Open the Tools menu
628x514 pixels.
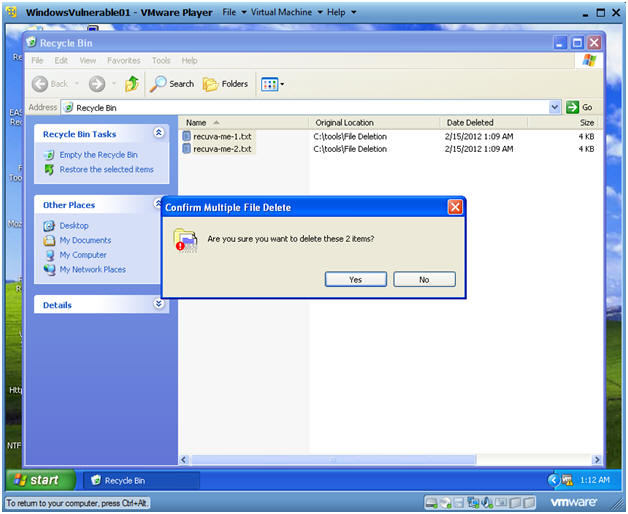[161, 60]
